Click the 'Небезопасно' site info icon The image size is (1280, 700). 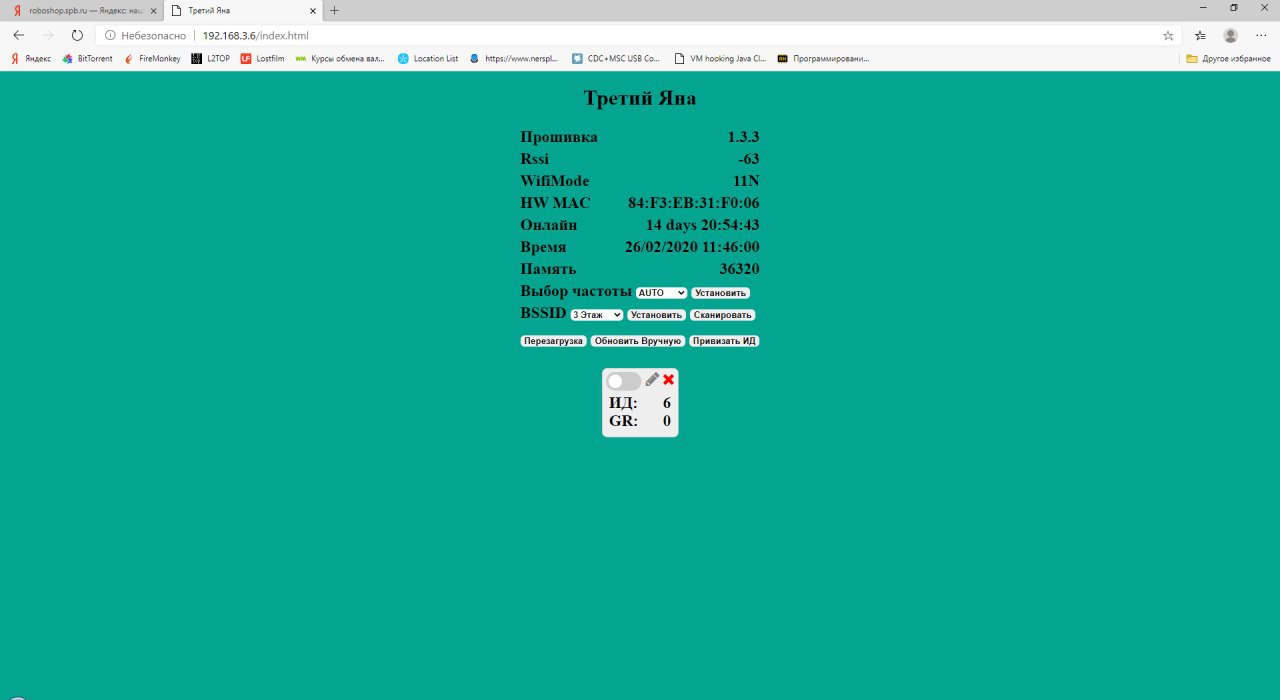click(111, 35)
